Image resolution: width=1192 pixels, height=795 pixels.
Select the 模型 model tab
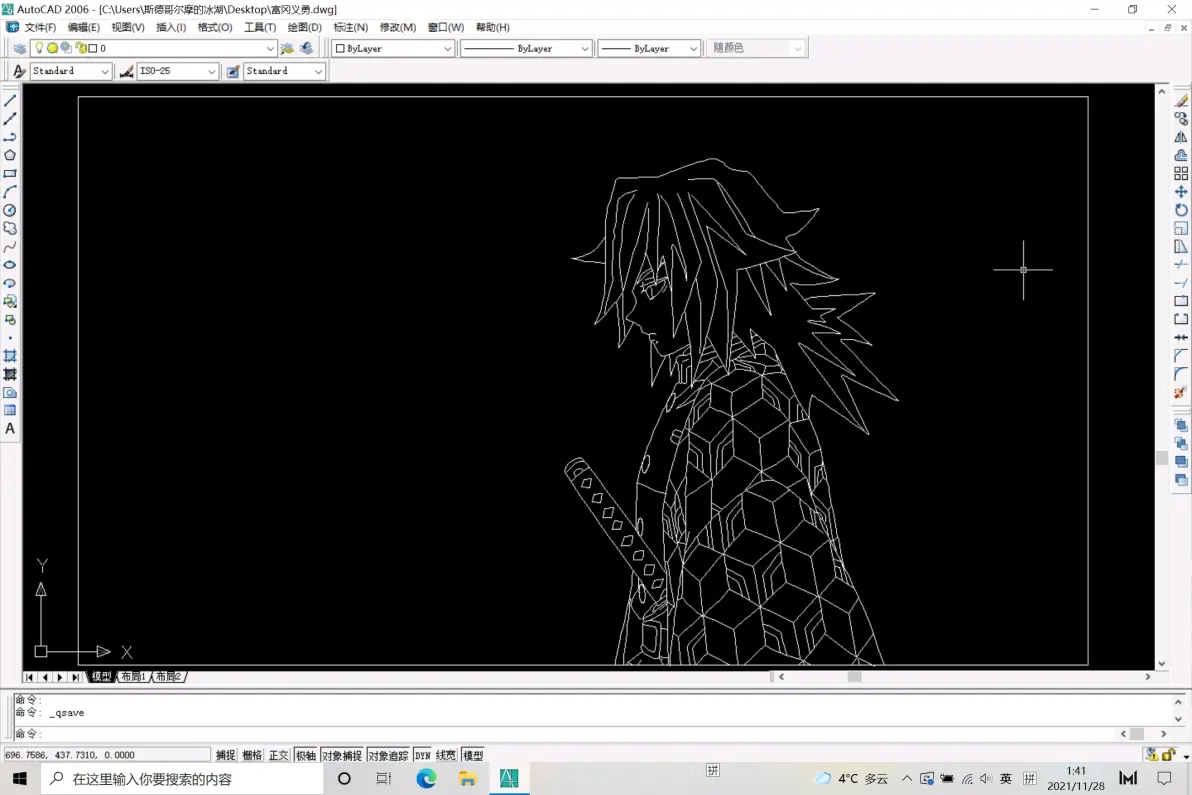100,676
